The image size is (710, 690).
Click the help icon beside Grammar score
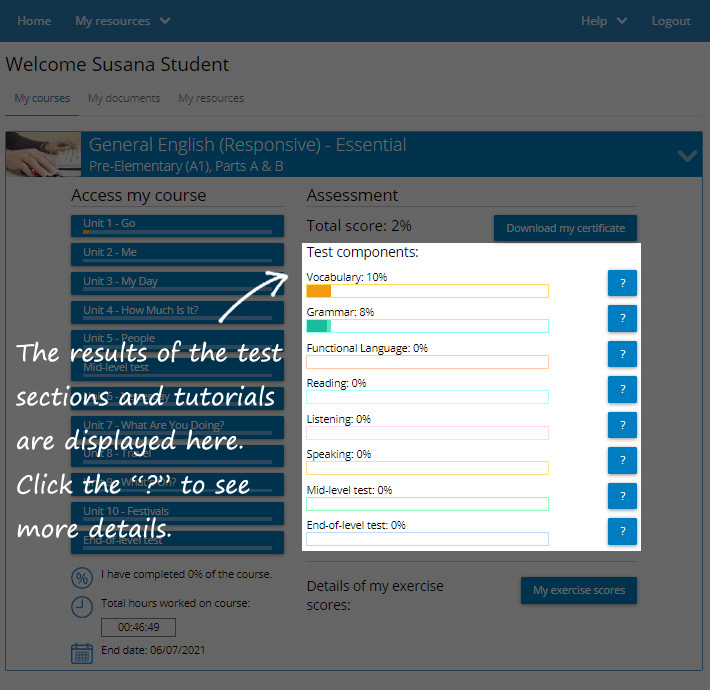tap(622, 319)
